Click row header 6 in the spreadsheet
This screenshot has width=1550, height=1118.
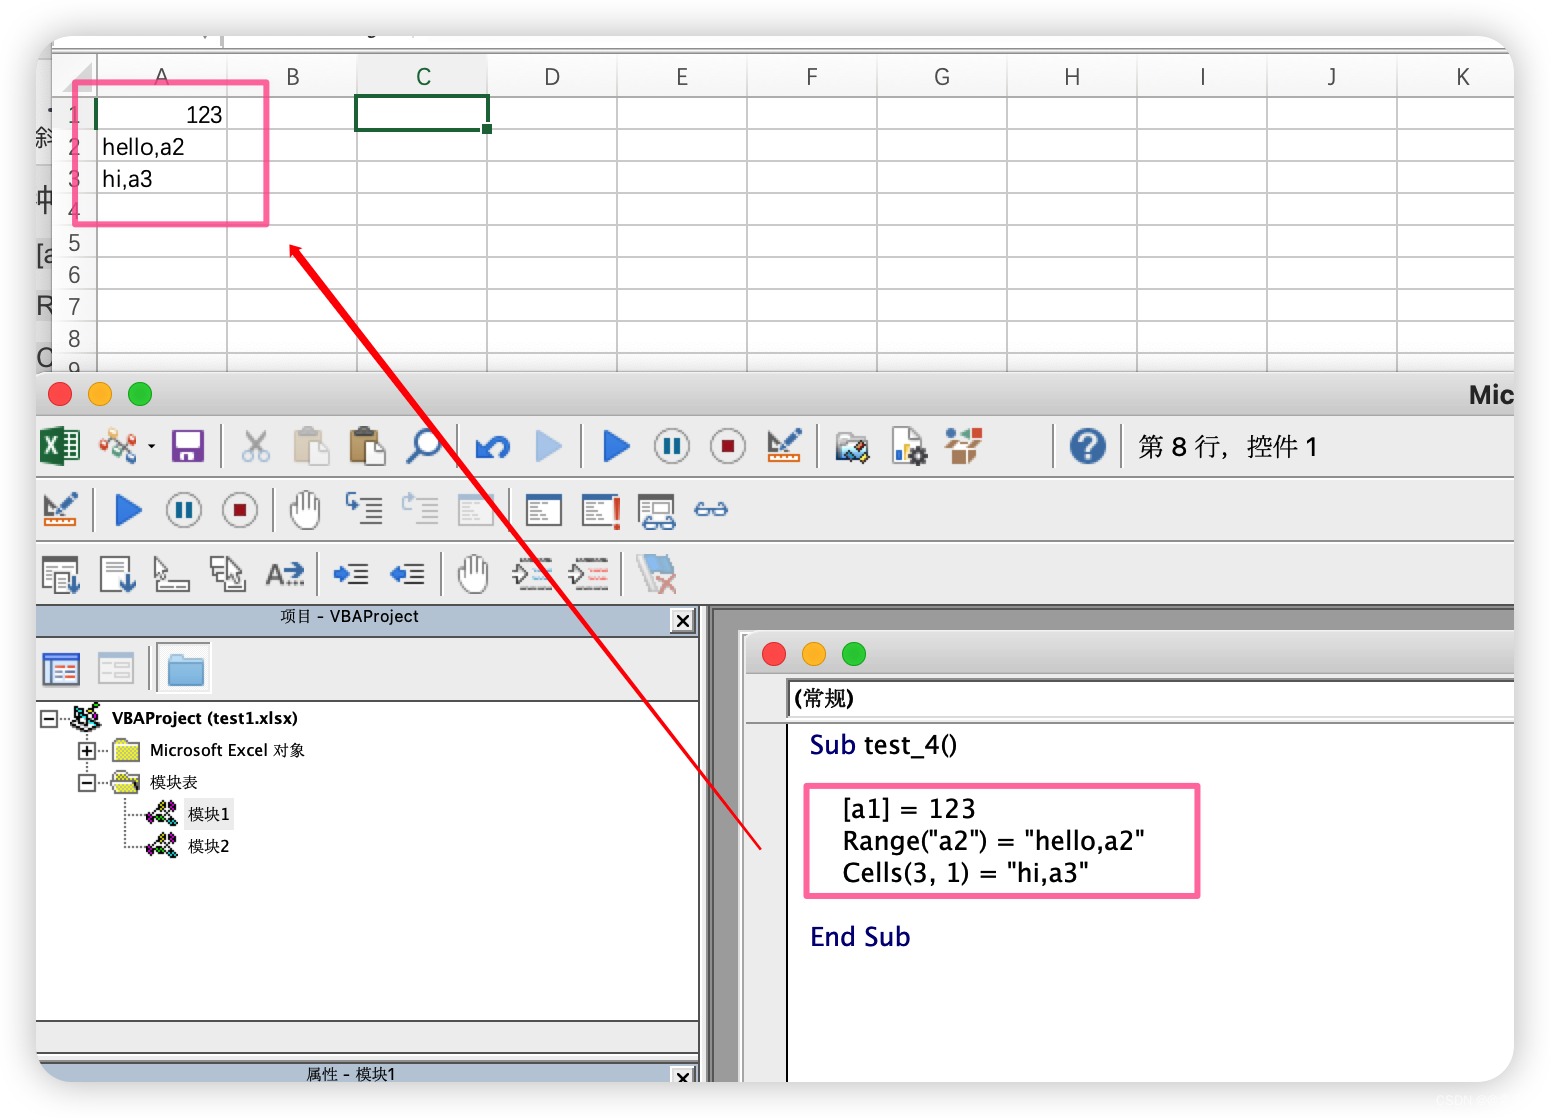74,274
